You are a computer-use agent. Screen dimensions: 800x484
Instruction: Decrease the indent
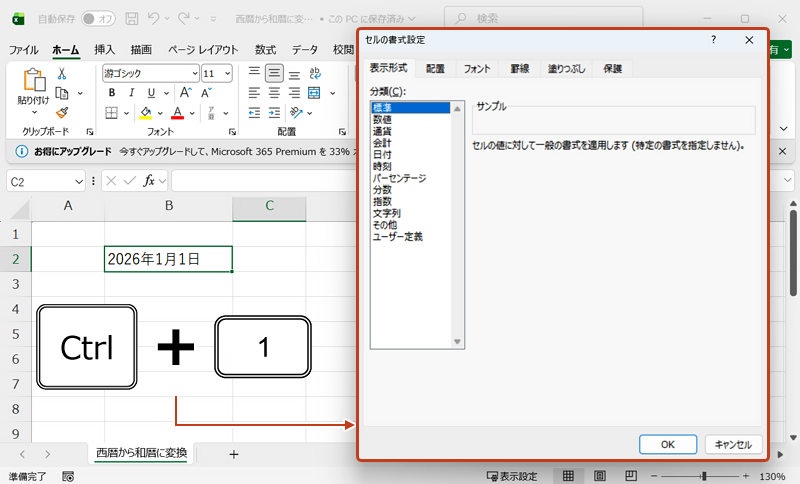254,113
